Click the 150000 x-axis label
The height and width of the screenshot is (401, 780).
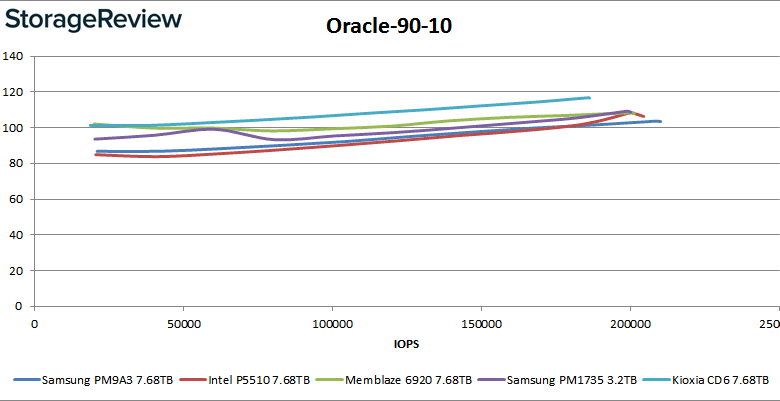(481, 324)
